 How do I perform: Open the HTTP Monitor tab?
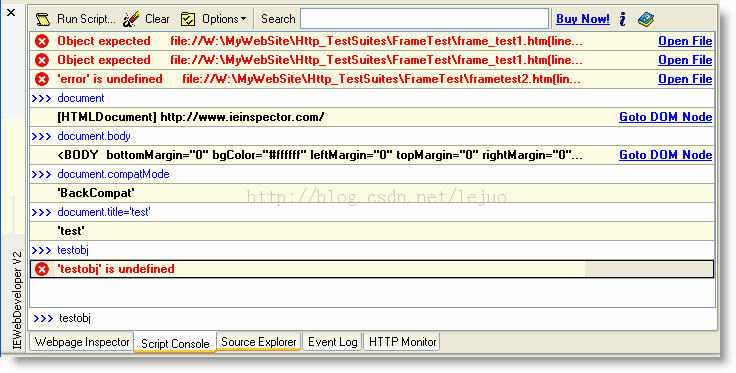(x=403, y=342)
